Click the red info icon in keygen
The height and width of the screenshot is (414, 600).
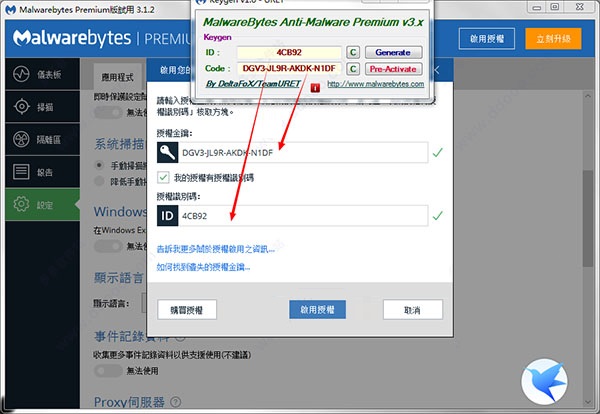tap(315, 88)
